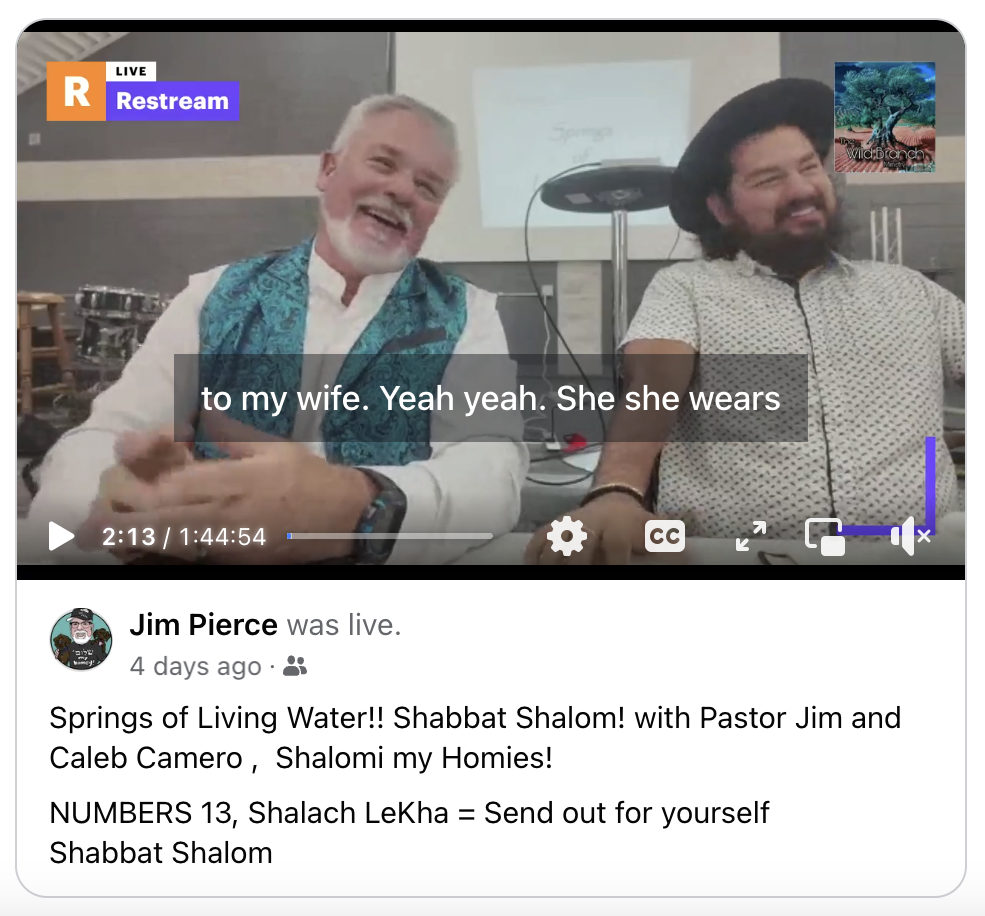Play the video with the play button
985x916 pixels.
[61, 537]
